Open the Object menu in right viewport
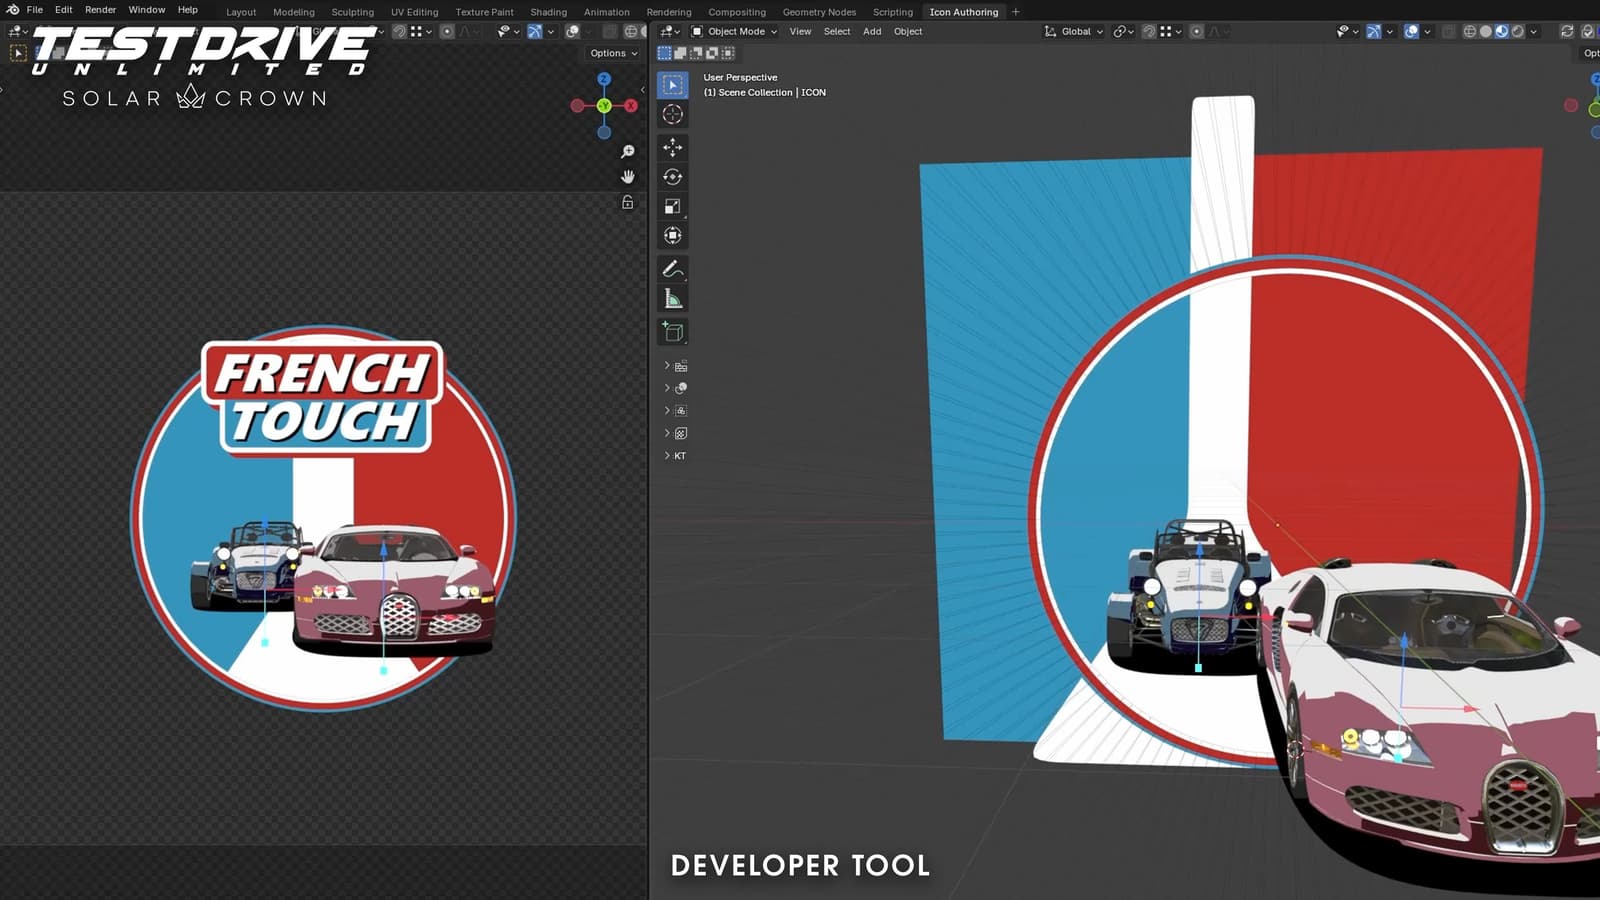This screenshot has height=900, width=1600. point(908,31)
